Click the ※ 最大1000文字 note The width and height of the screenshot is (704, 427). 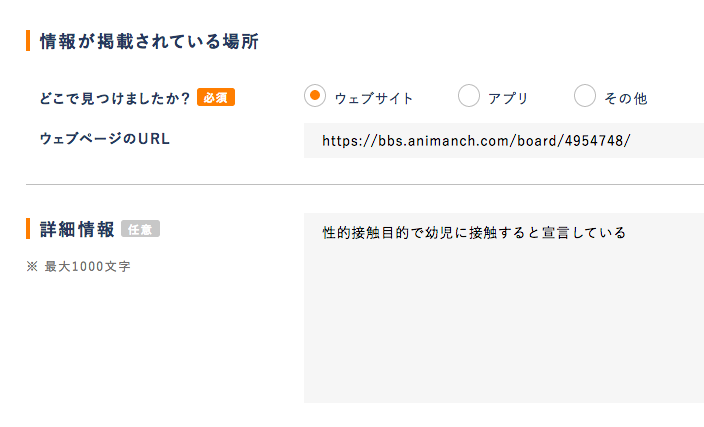(78, 267)
